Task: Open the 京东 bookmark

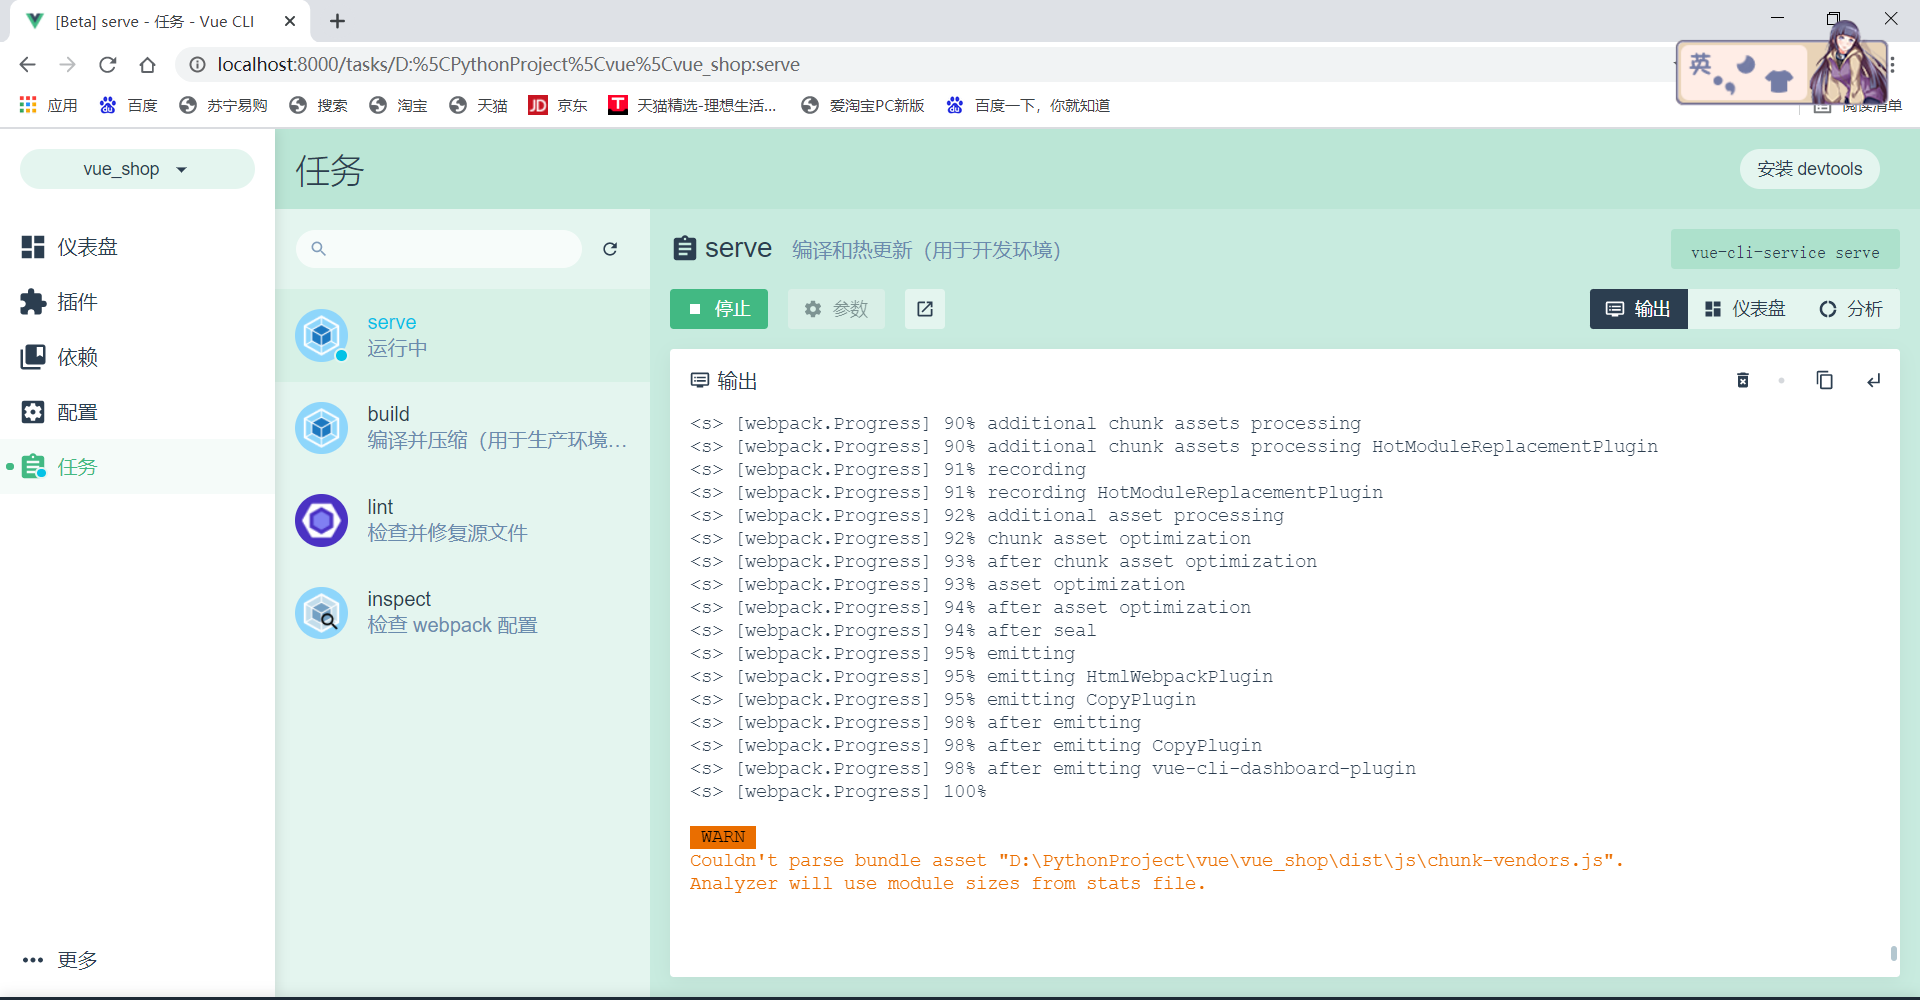Action: 558,105
